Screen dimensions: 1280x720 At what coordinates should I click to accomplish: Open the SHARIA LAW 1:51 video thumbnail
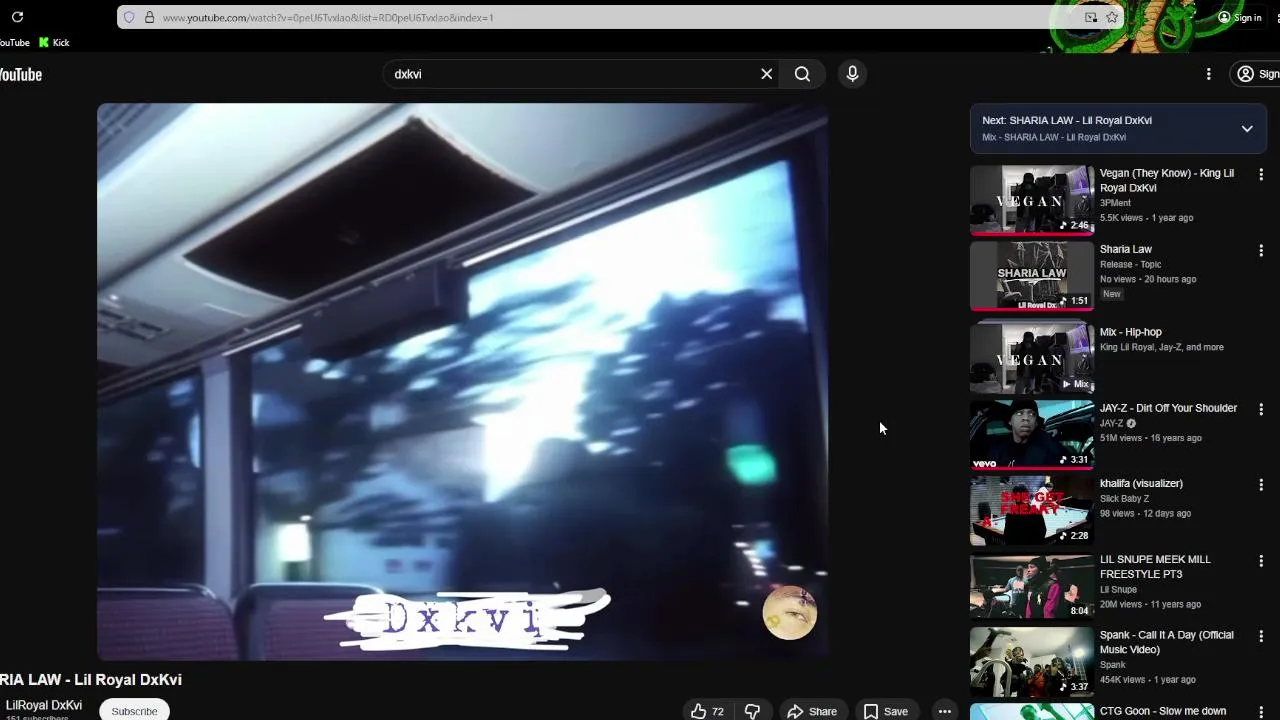click(x=1032, y=276)
